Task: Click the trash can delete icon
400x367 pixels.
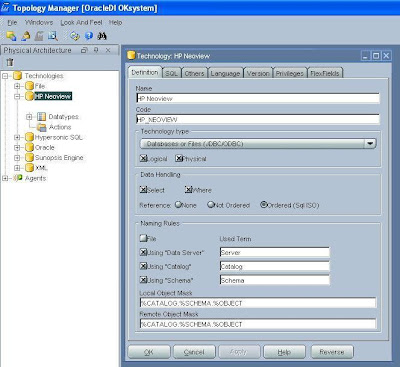Action: (x=10, y=62)
